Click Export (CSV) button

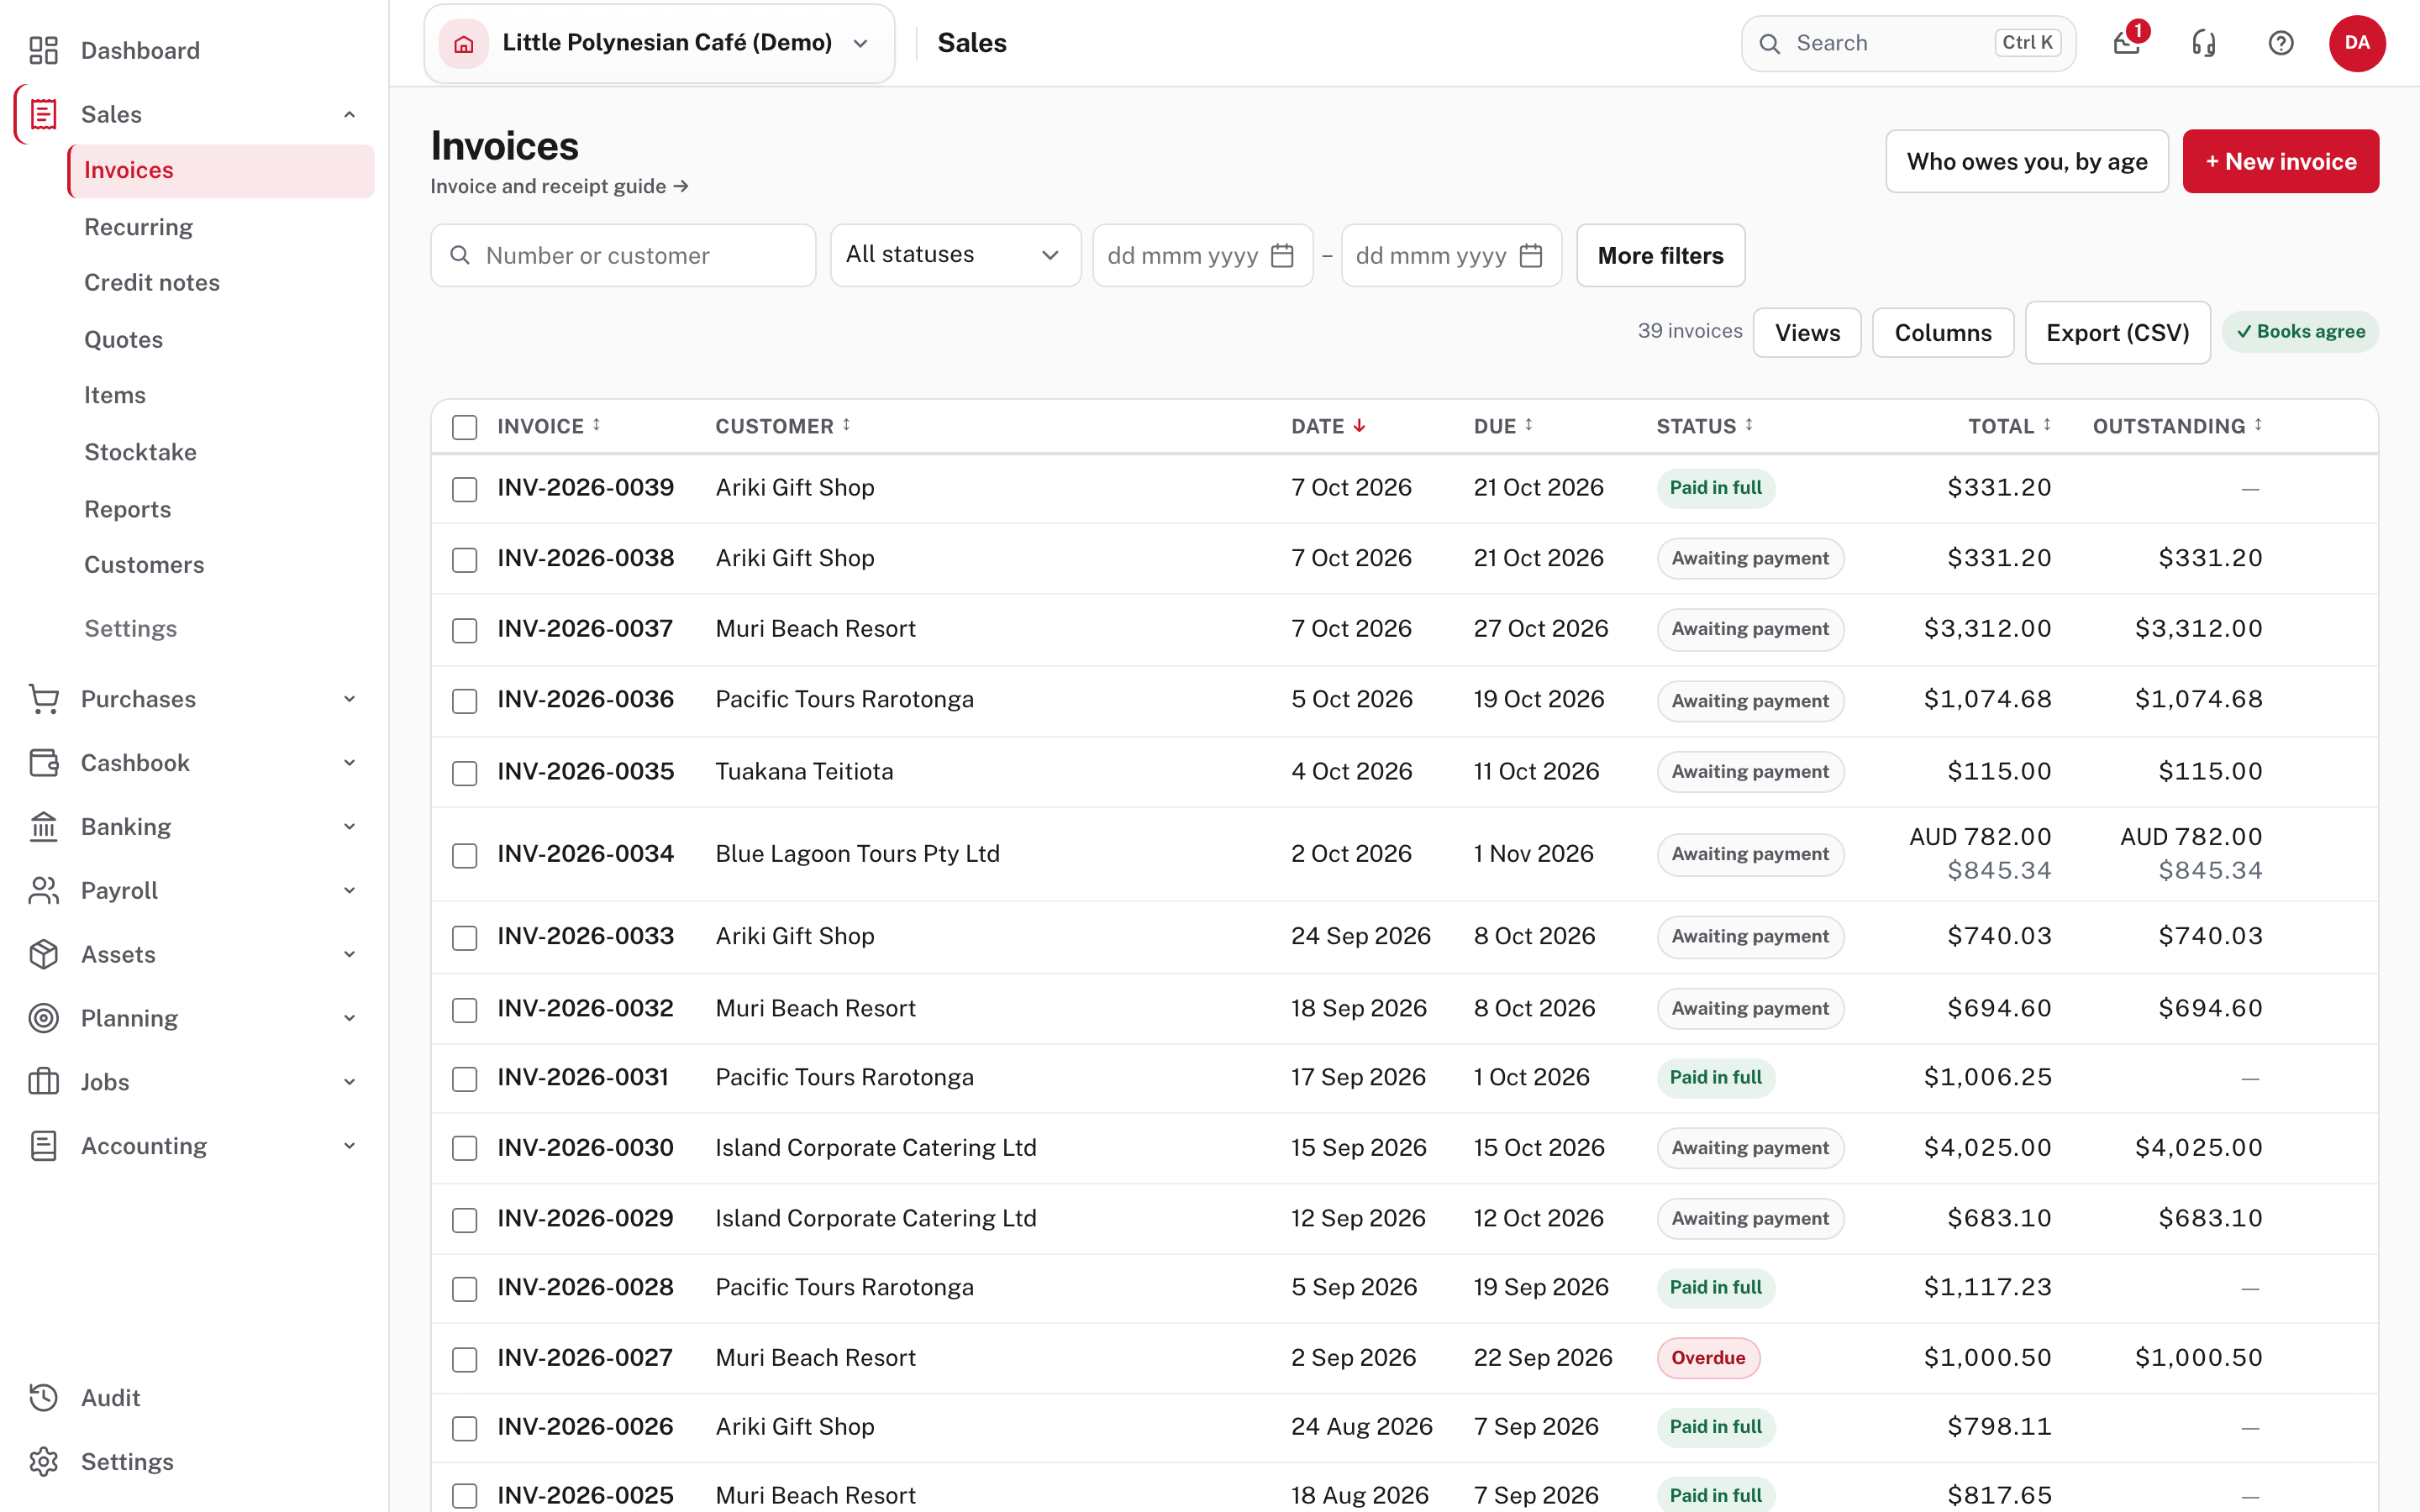[2117, 332]
